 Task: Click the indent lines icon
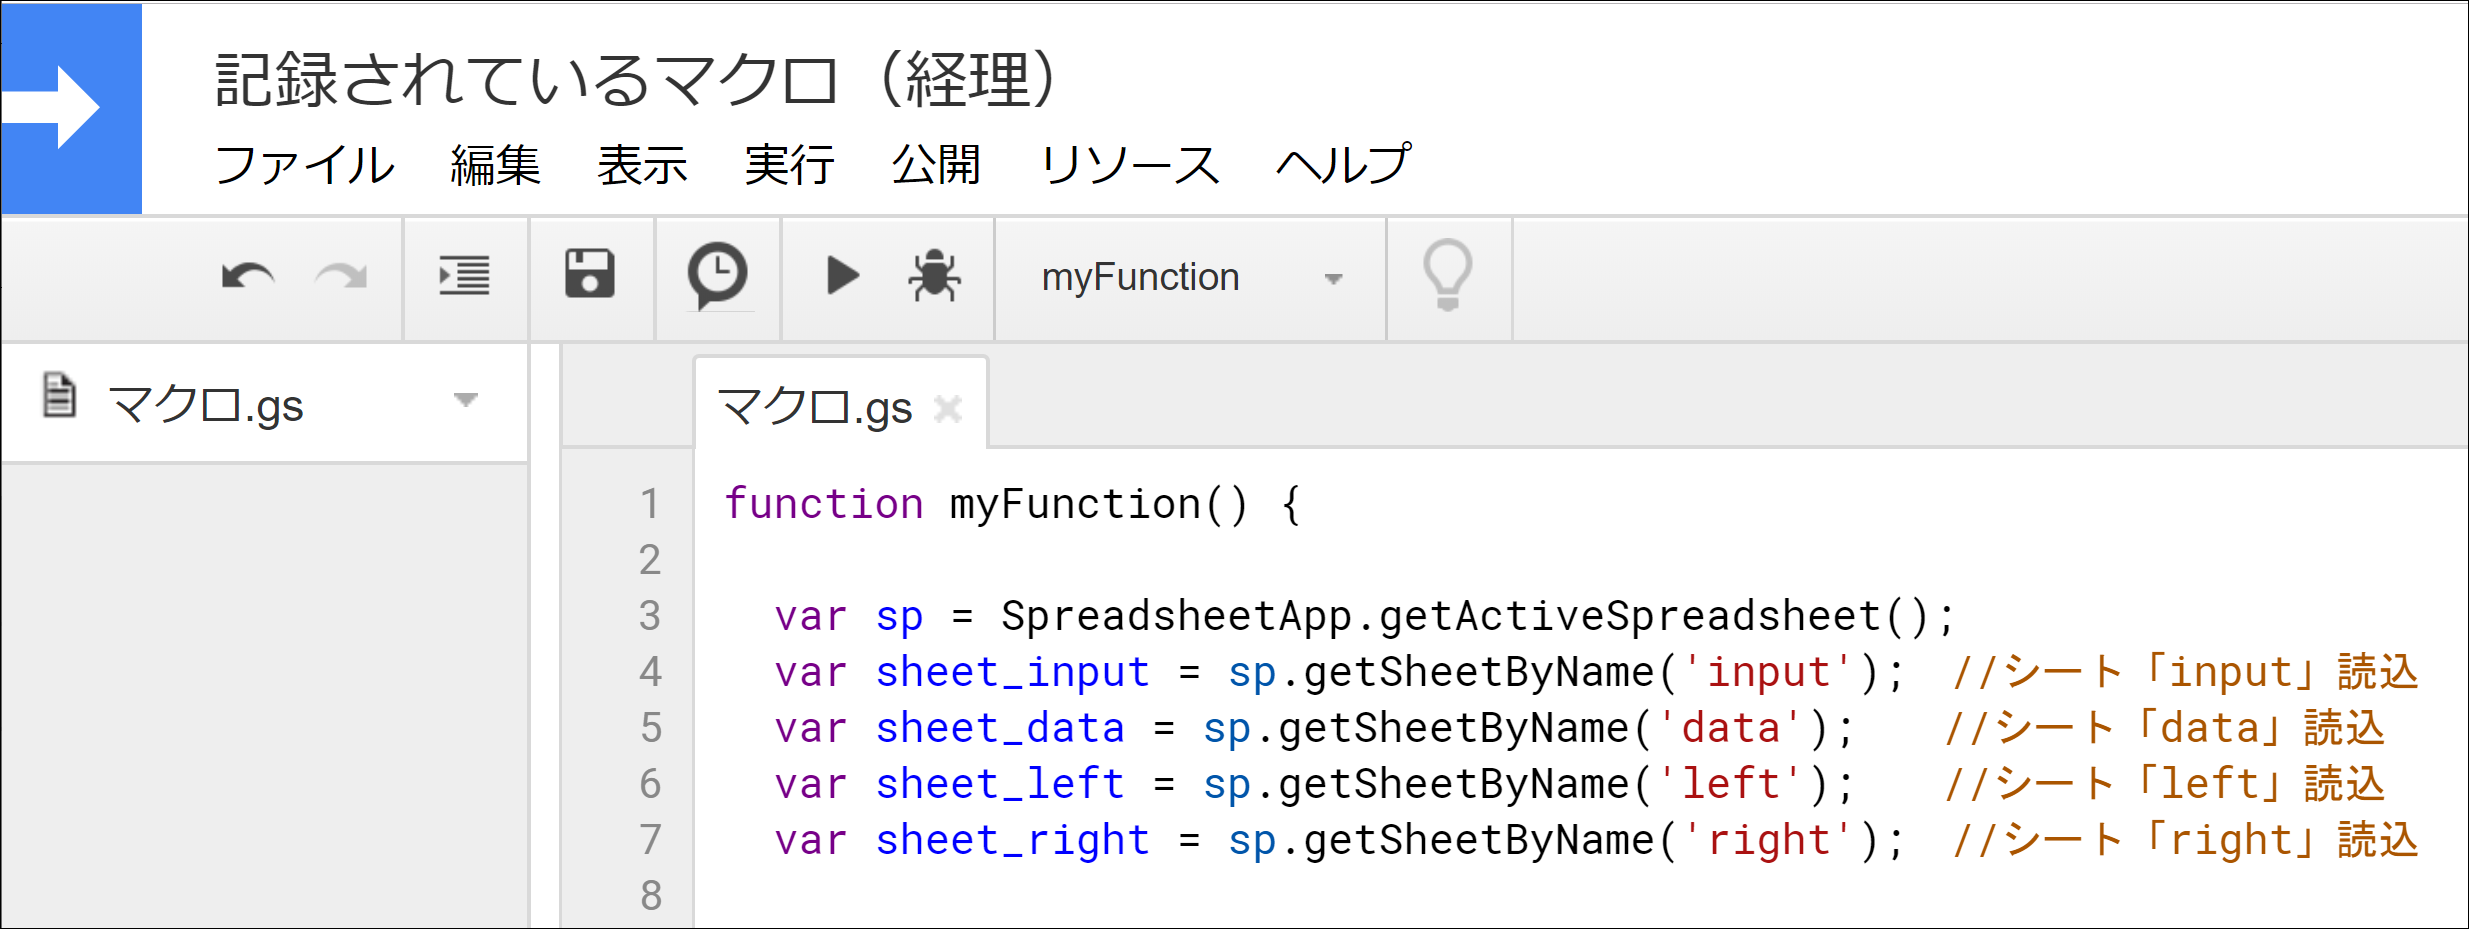[465, 276]
